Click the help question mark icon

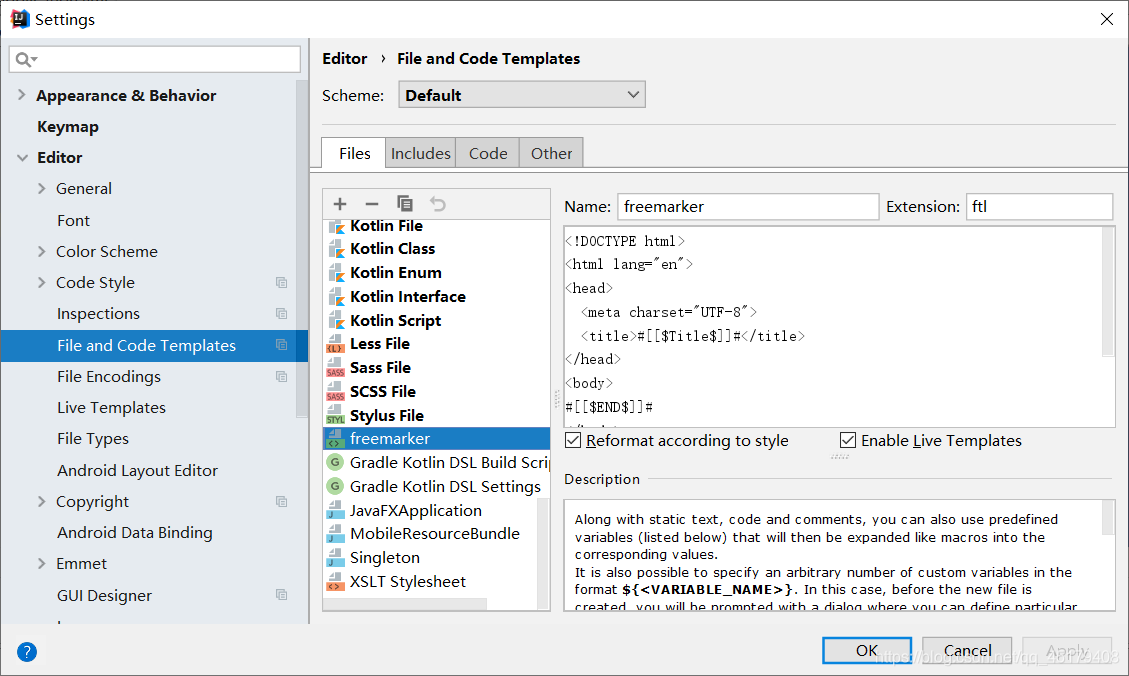pos(27,652)
